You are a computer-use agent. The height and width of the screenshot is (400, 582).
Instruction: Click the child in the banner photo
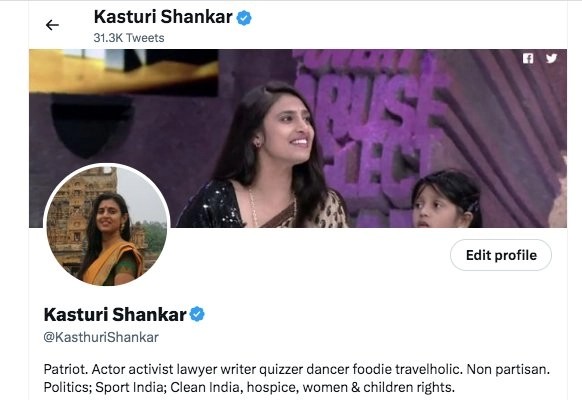[x=447, y=199]
